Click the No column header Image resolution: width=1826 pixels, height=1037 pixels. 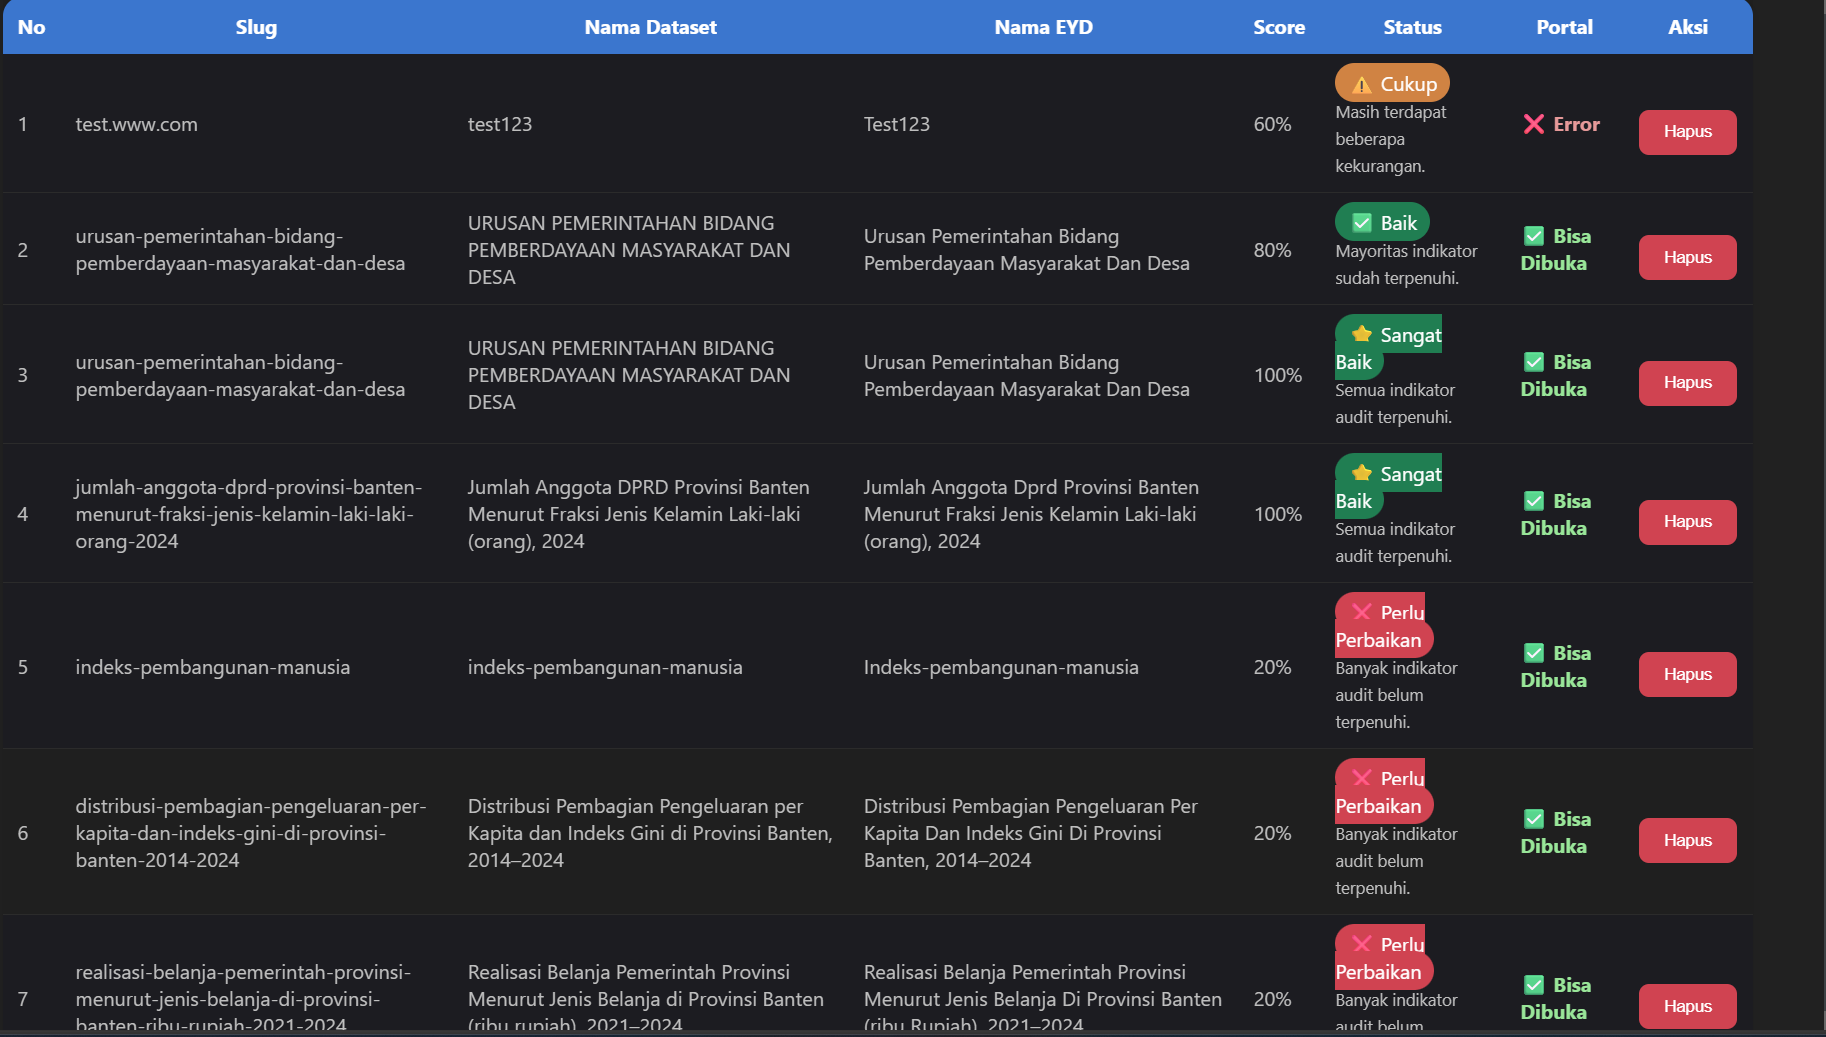pos(31,27)
